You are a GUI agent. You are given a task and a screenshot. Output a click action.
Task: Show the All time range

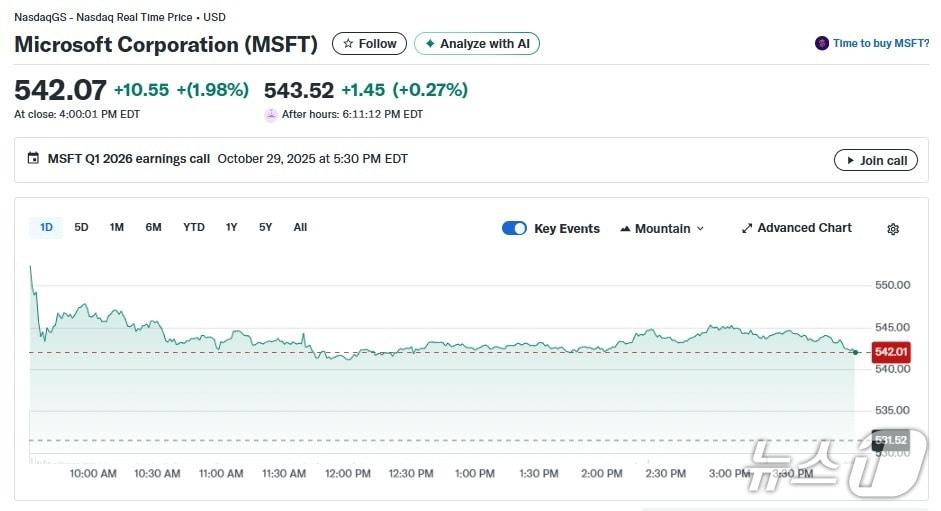tap(300, 228)
